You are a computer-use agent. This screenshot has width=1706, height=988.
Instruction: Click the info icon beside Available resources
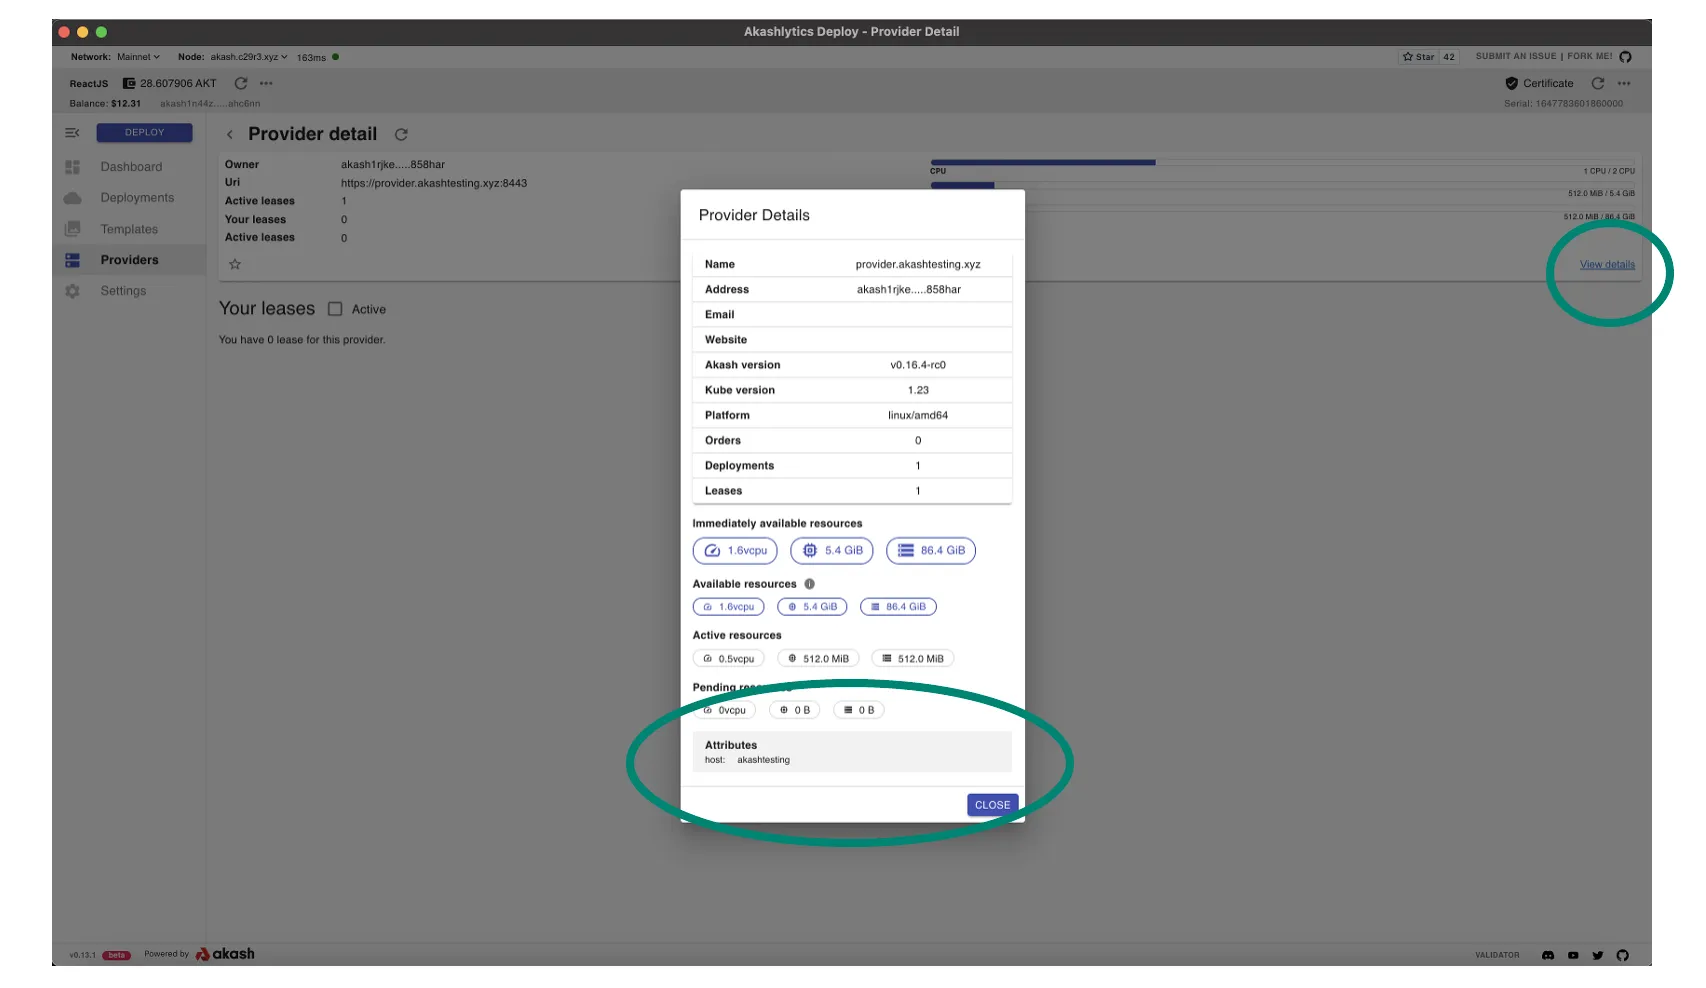[x=809, y=584]
